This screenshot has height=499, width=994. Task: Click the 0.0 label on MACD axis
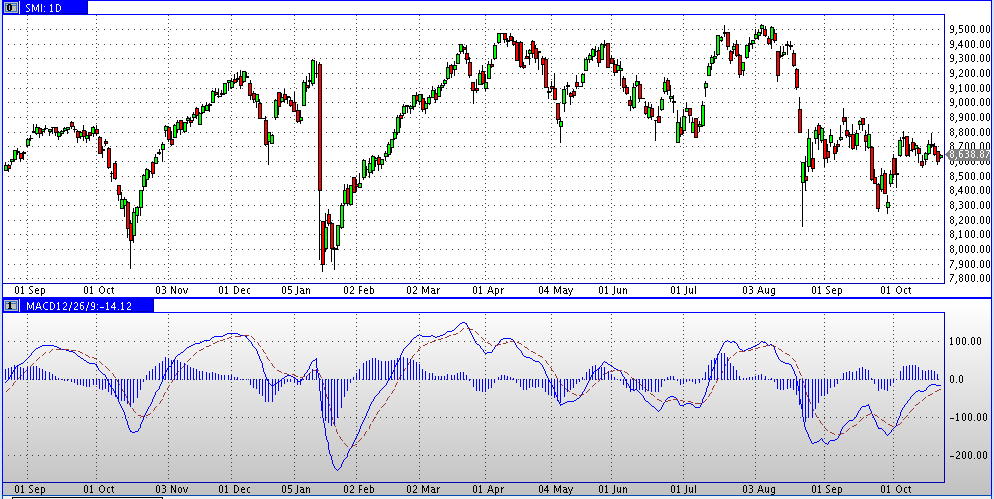(956, 379)
